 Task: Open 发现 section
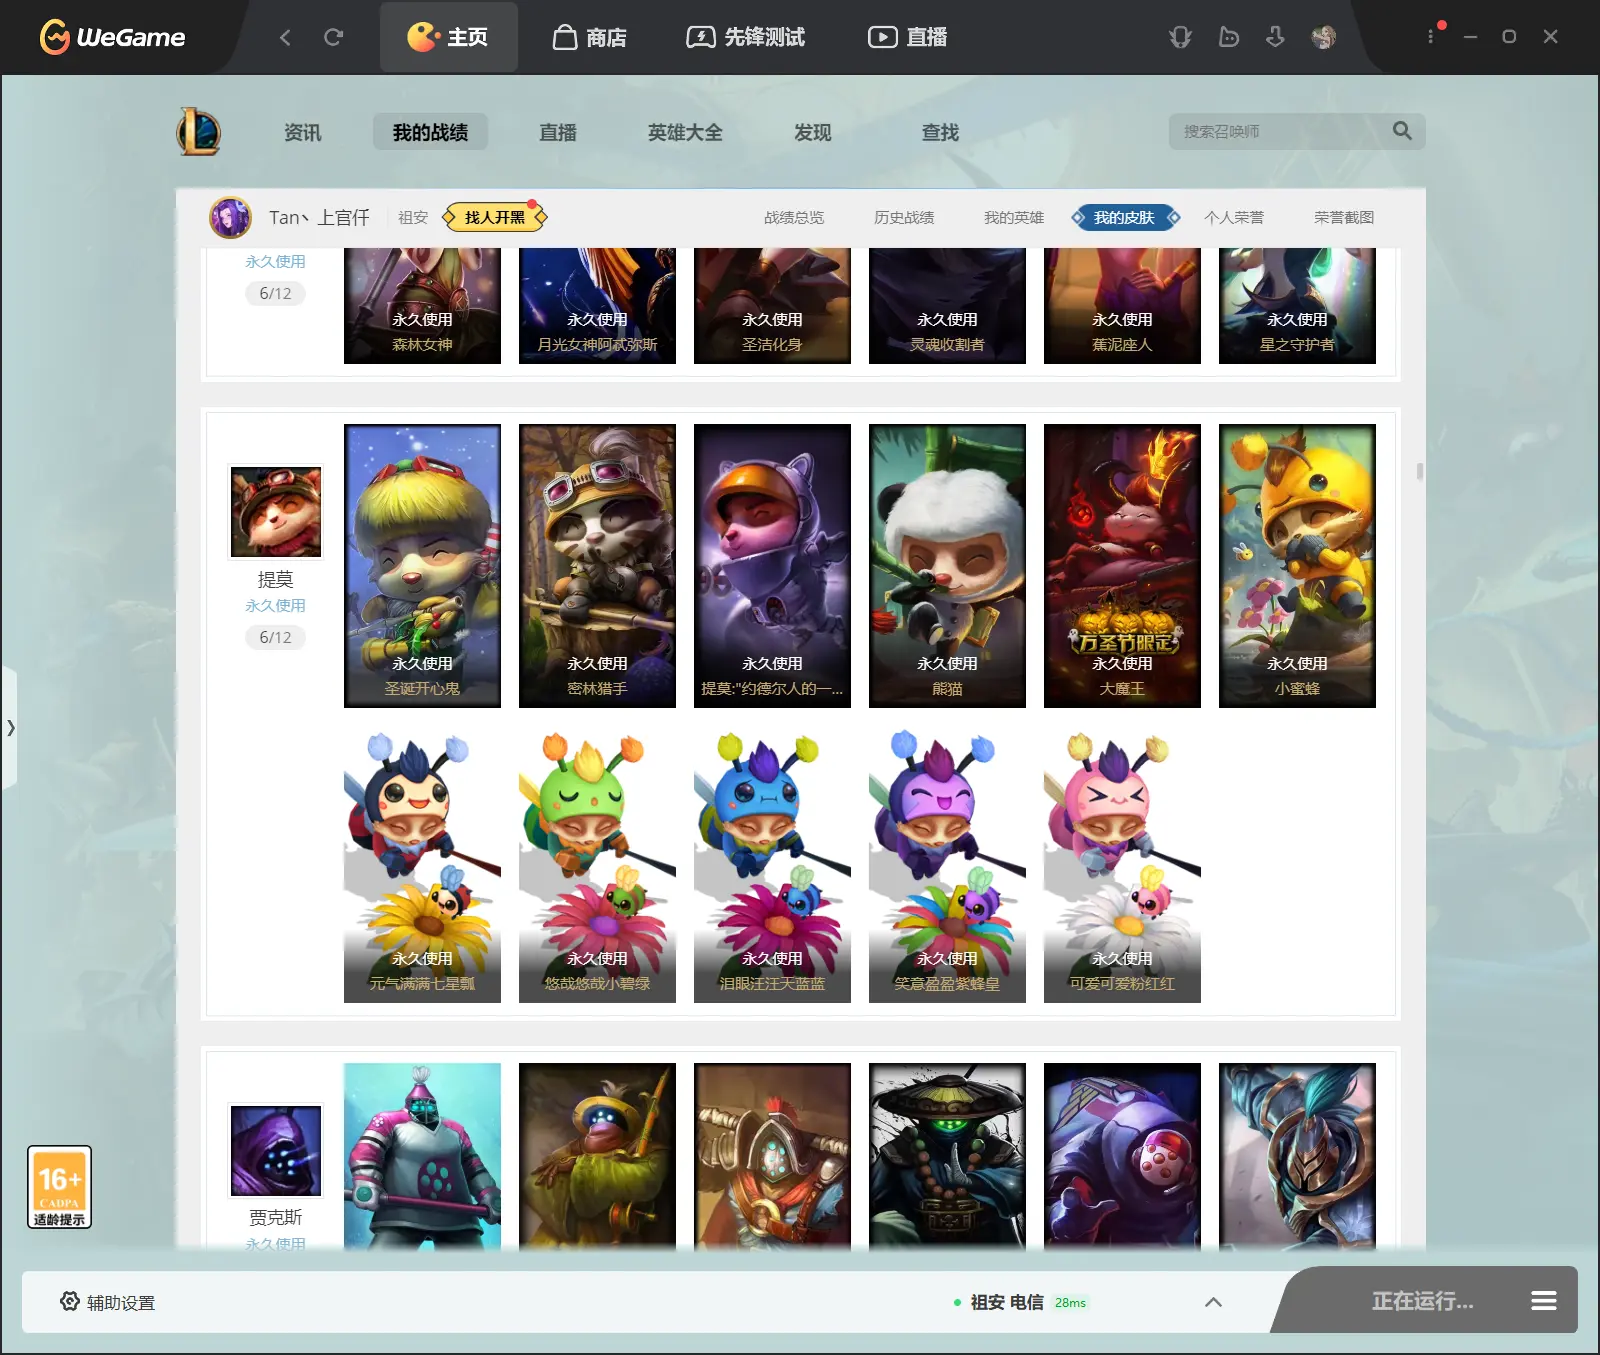(x=812, y=132)
